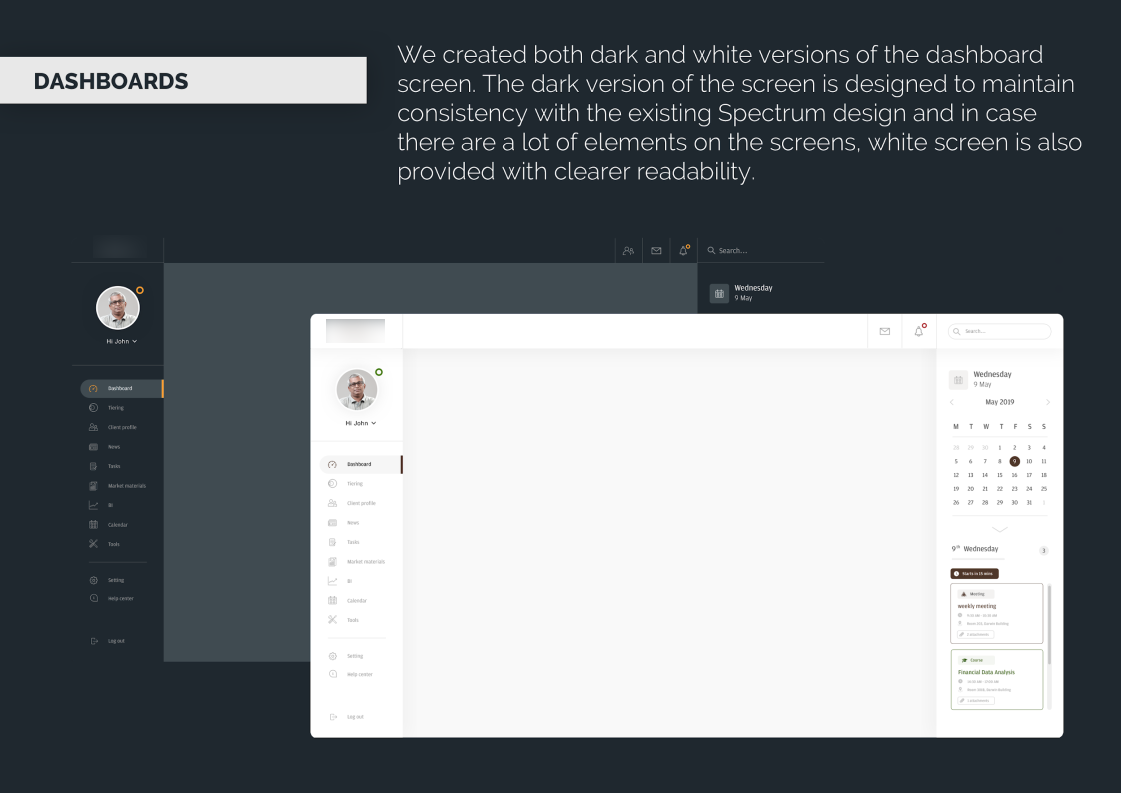The width and height of the screenshot is (1121, 793).
Task: Click the Tools icon in the white sidebar
Action: 333,620
